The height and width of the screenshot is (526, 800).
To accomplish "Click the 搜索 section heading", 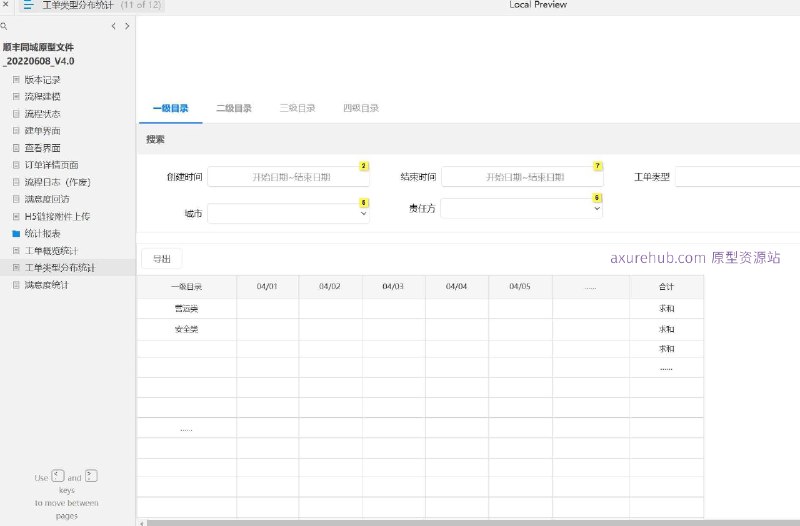I will 155,139.
